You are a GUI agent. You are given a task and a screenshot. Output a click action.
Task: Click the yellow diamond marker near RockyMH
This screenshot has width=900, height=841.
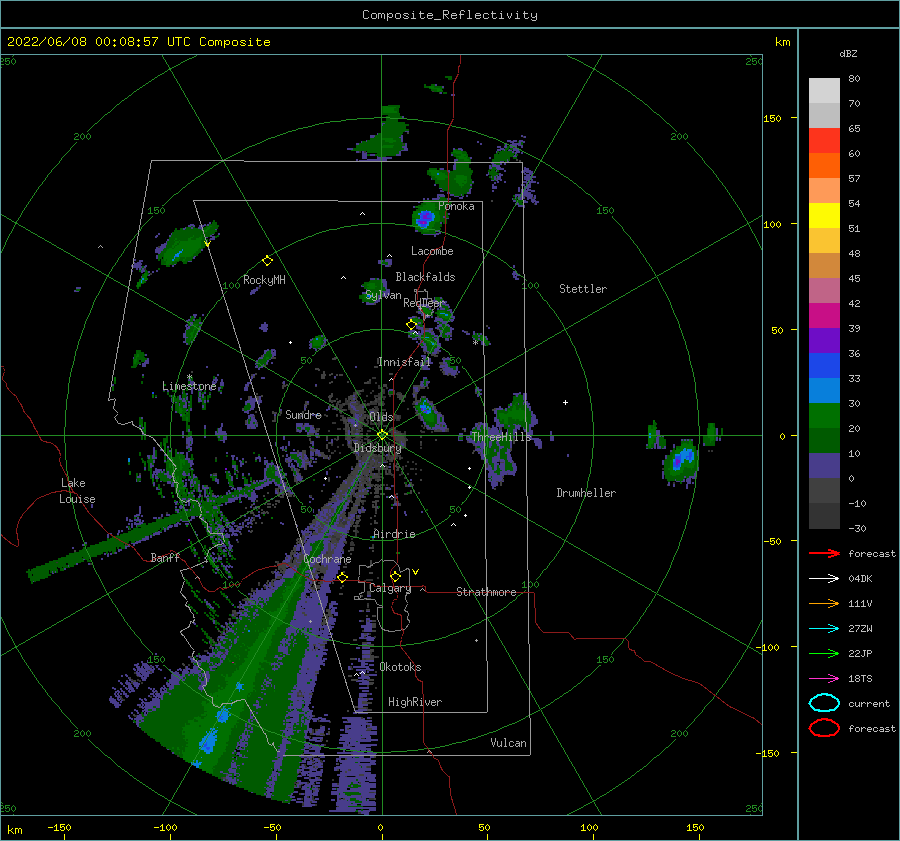(267, 261)
